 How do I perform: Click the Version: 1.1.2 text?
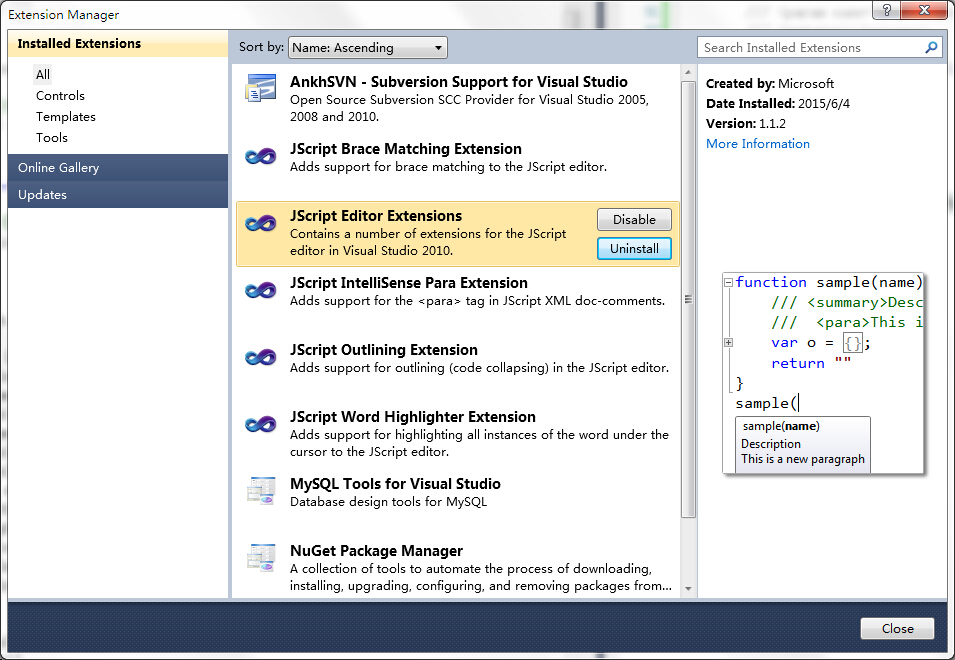tap(745, 124)
